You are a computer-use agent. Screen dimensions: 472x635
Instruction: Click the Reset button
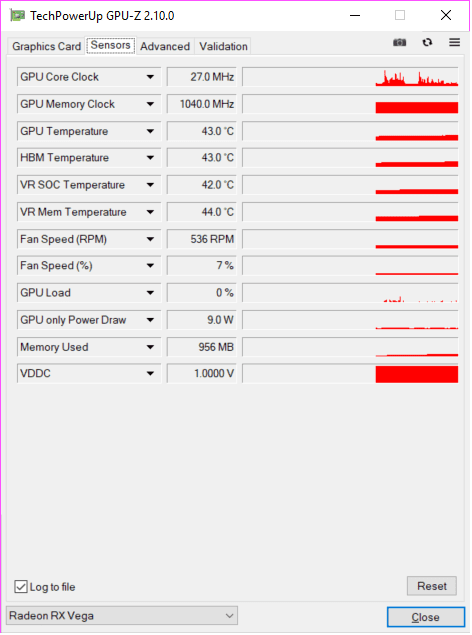[432, 586]
